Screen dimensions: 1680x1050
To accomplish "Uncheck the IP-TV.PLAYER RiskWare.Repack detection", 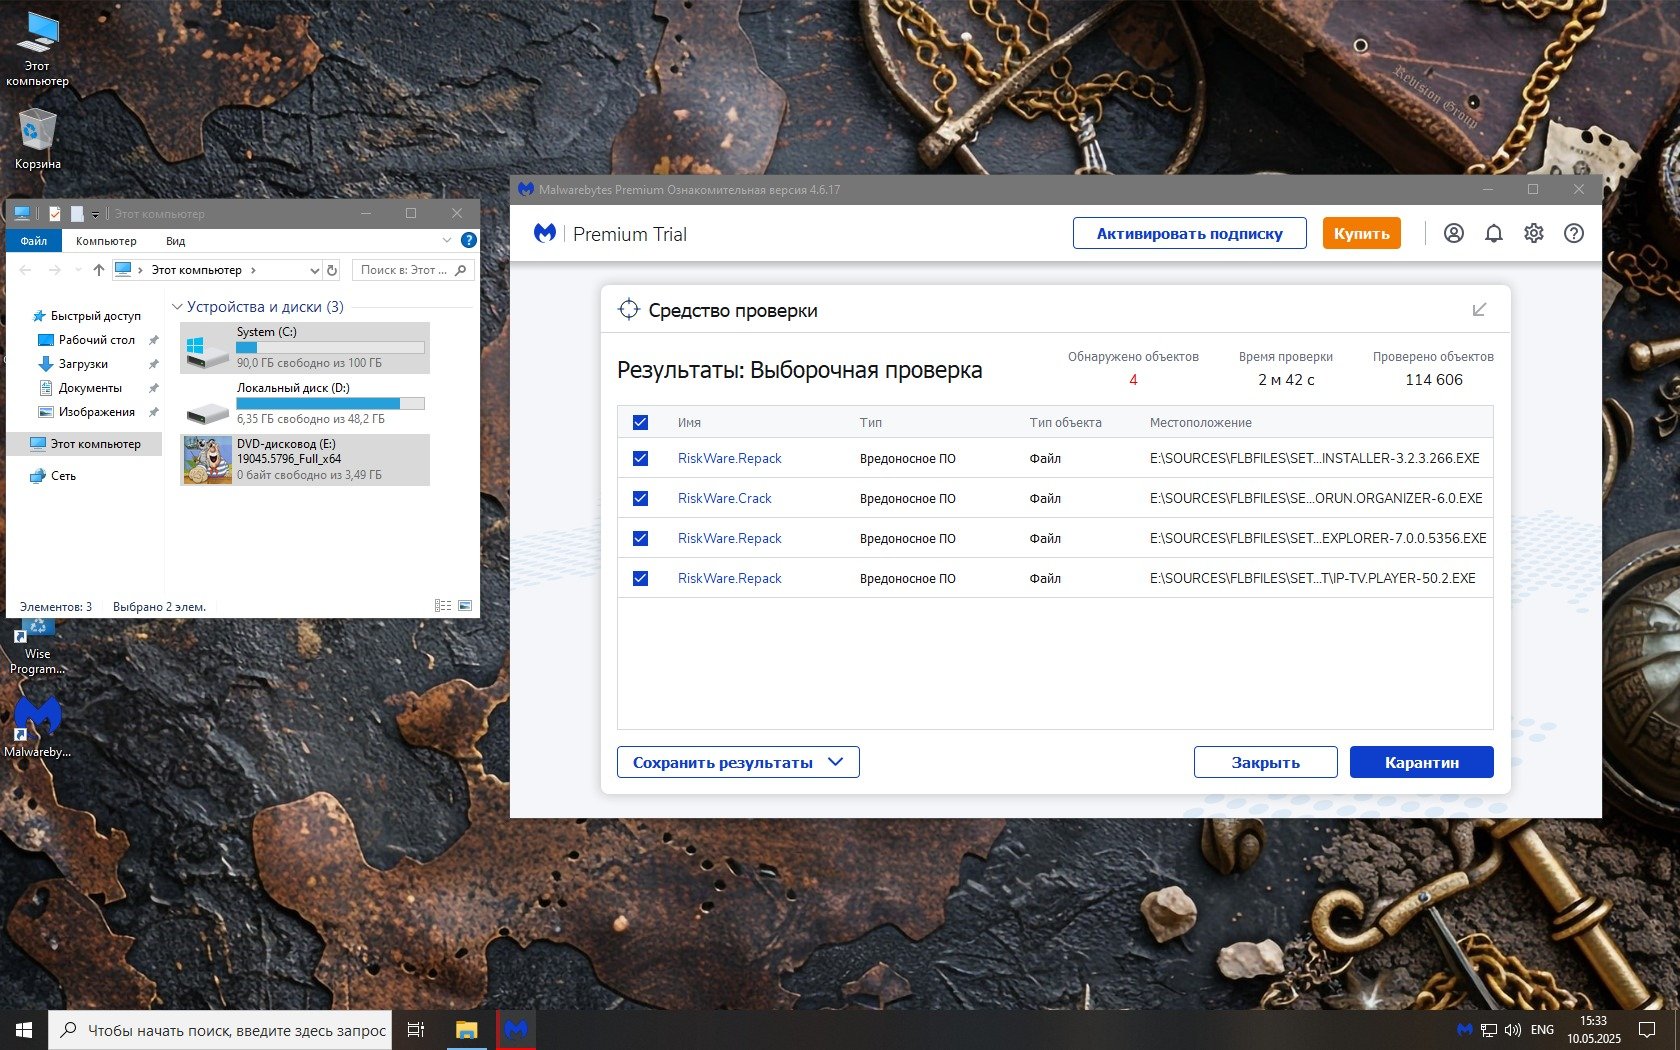I will [x=641, y=578].
